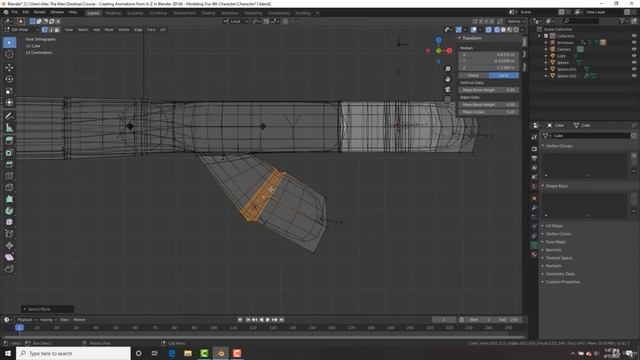Select the Scale tool
640x360 pixels.
tap(9, 91)
